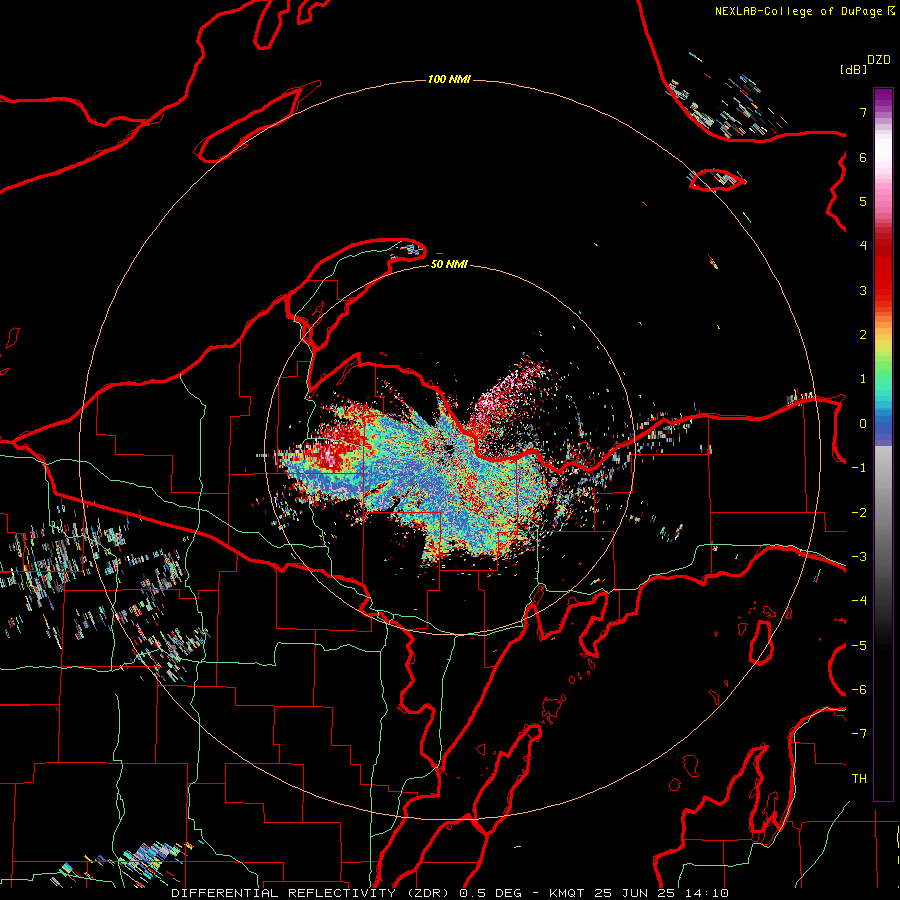Click the TH label below the scale
The height and width of the screenshot is (900, 900).
point(859,779)
